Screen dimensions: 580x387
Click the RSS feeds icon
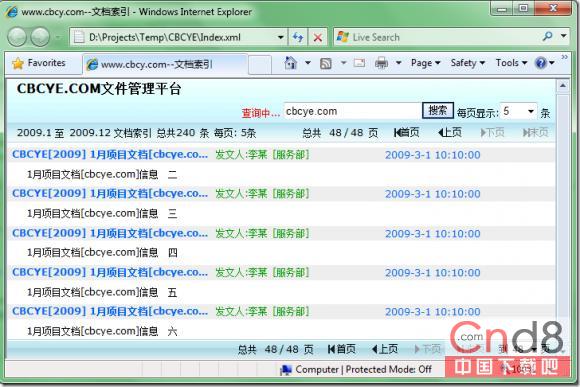(x=326, y=63)
